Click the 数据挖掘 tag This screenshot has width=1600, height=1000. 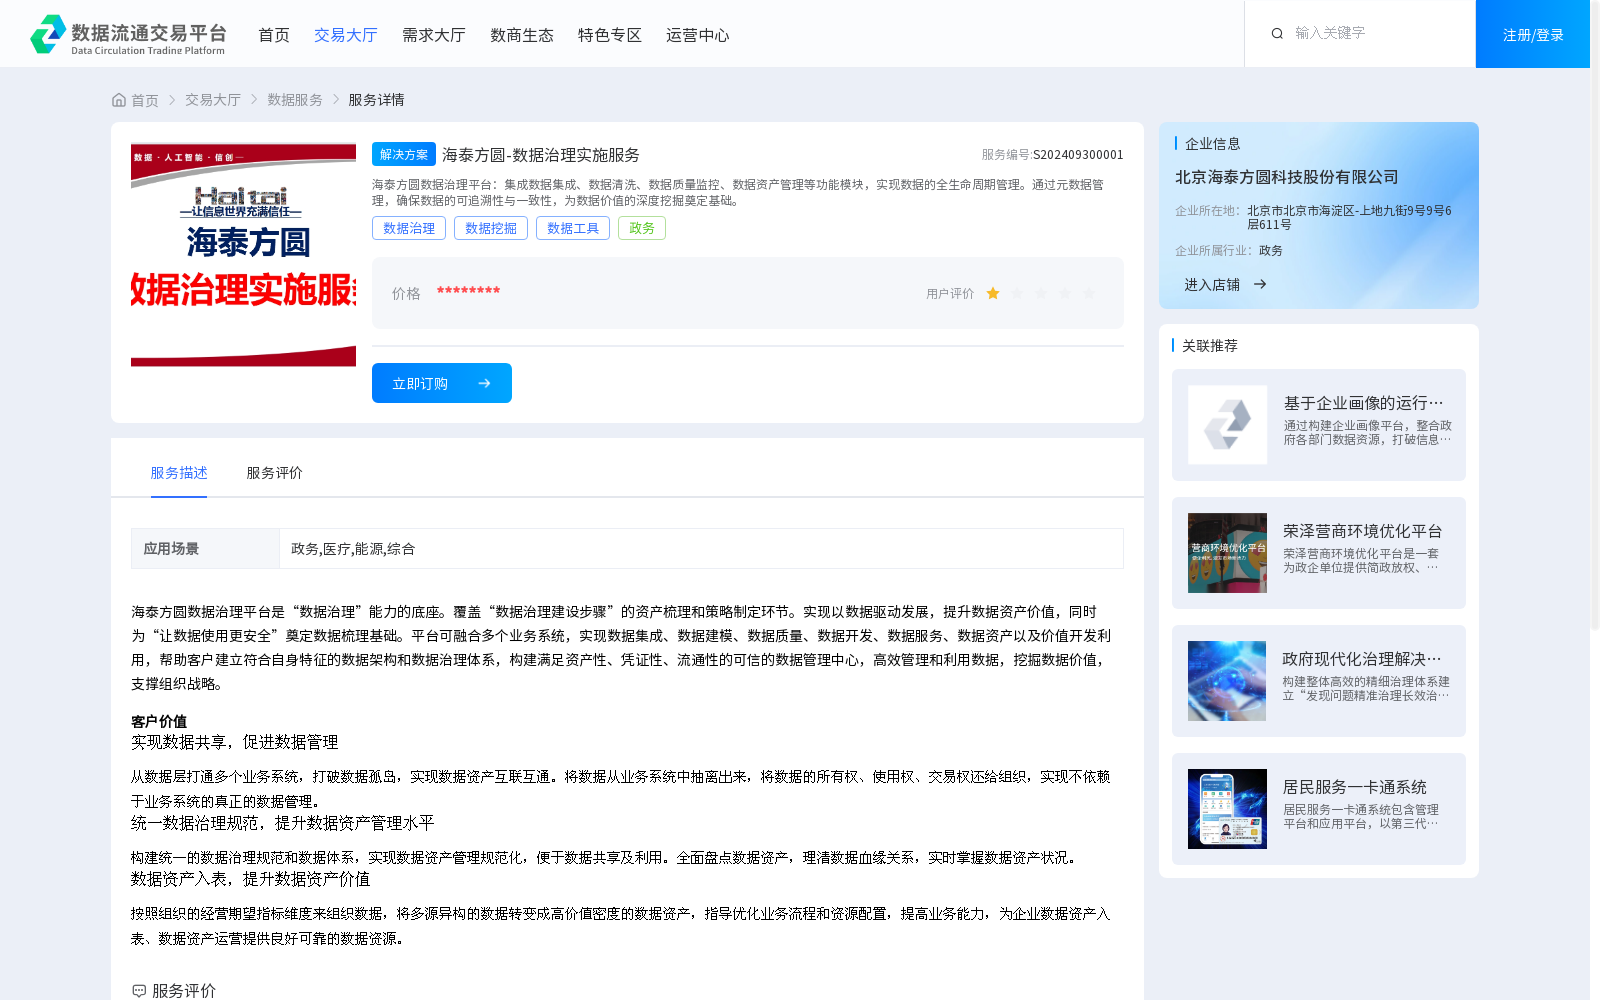point(491,228)
